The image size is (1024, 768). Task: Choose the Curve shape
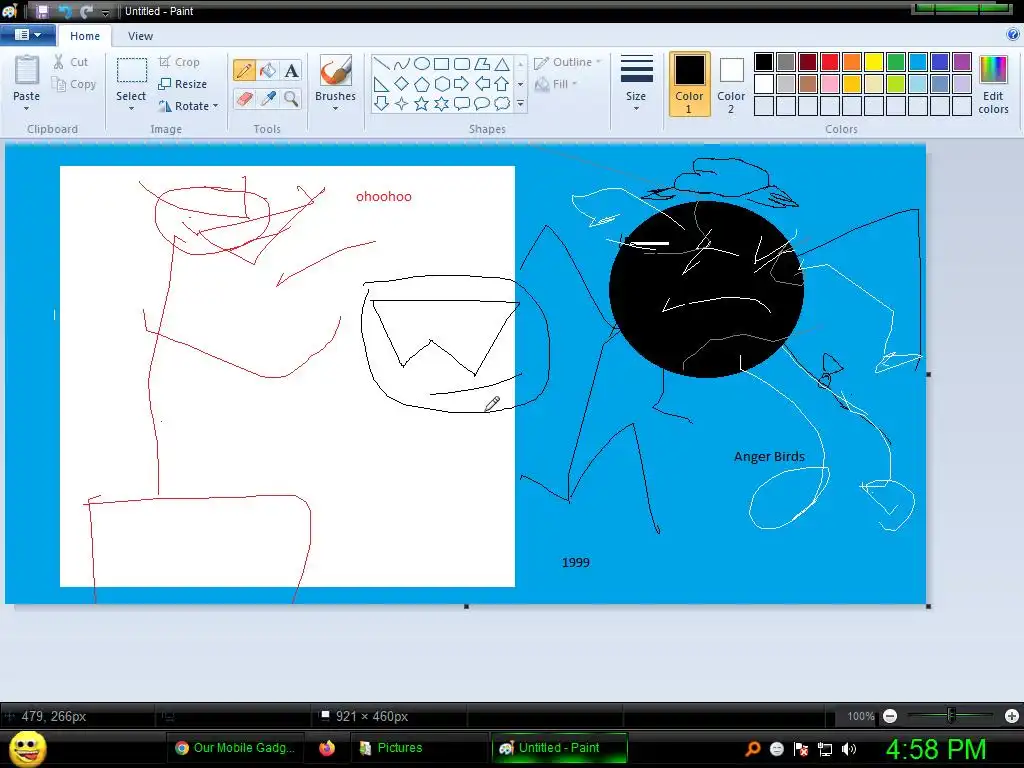coord(402,63)
